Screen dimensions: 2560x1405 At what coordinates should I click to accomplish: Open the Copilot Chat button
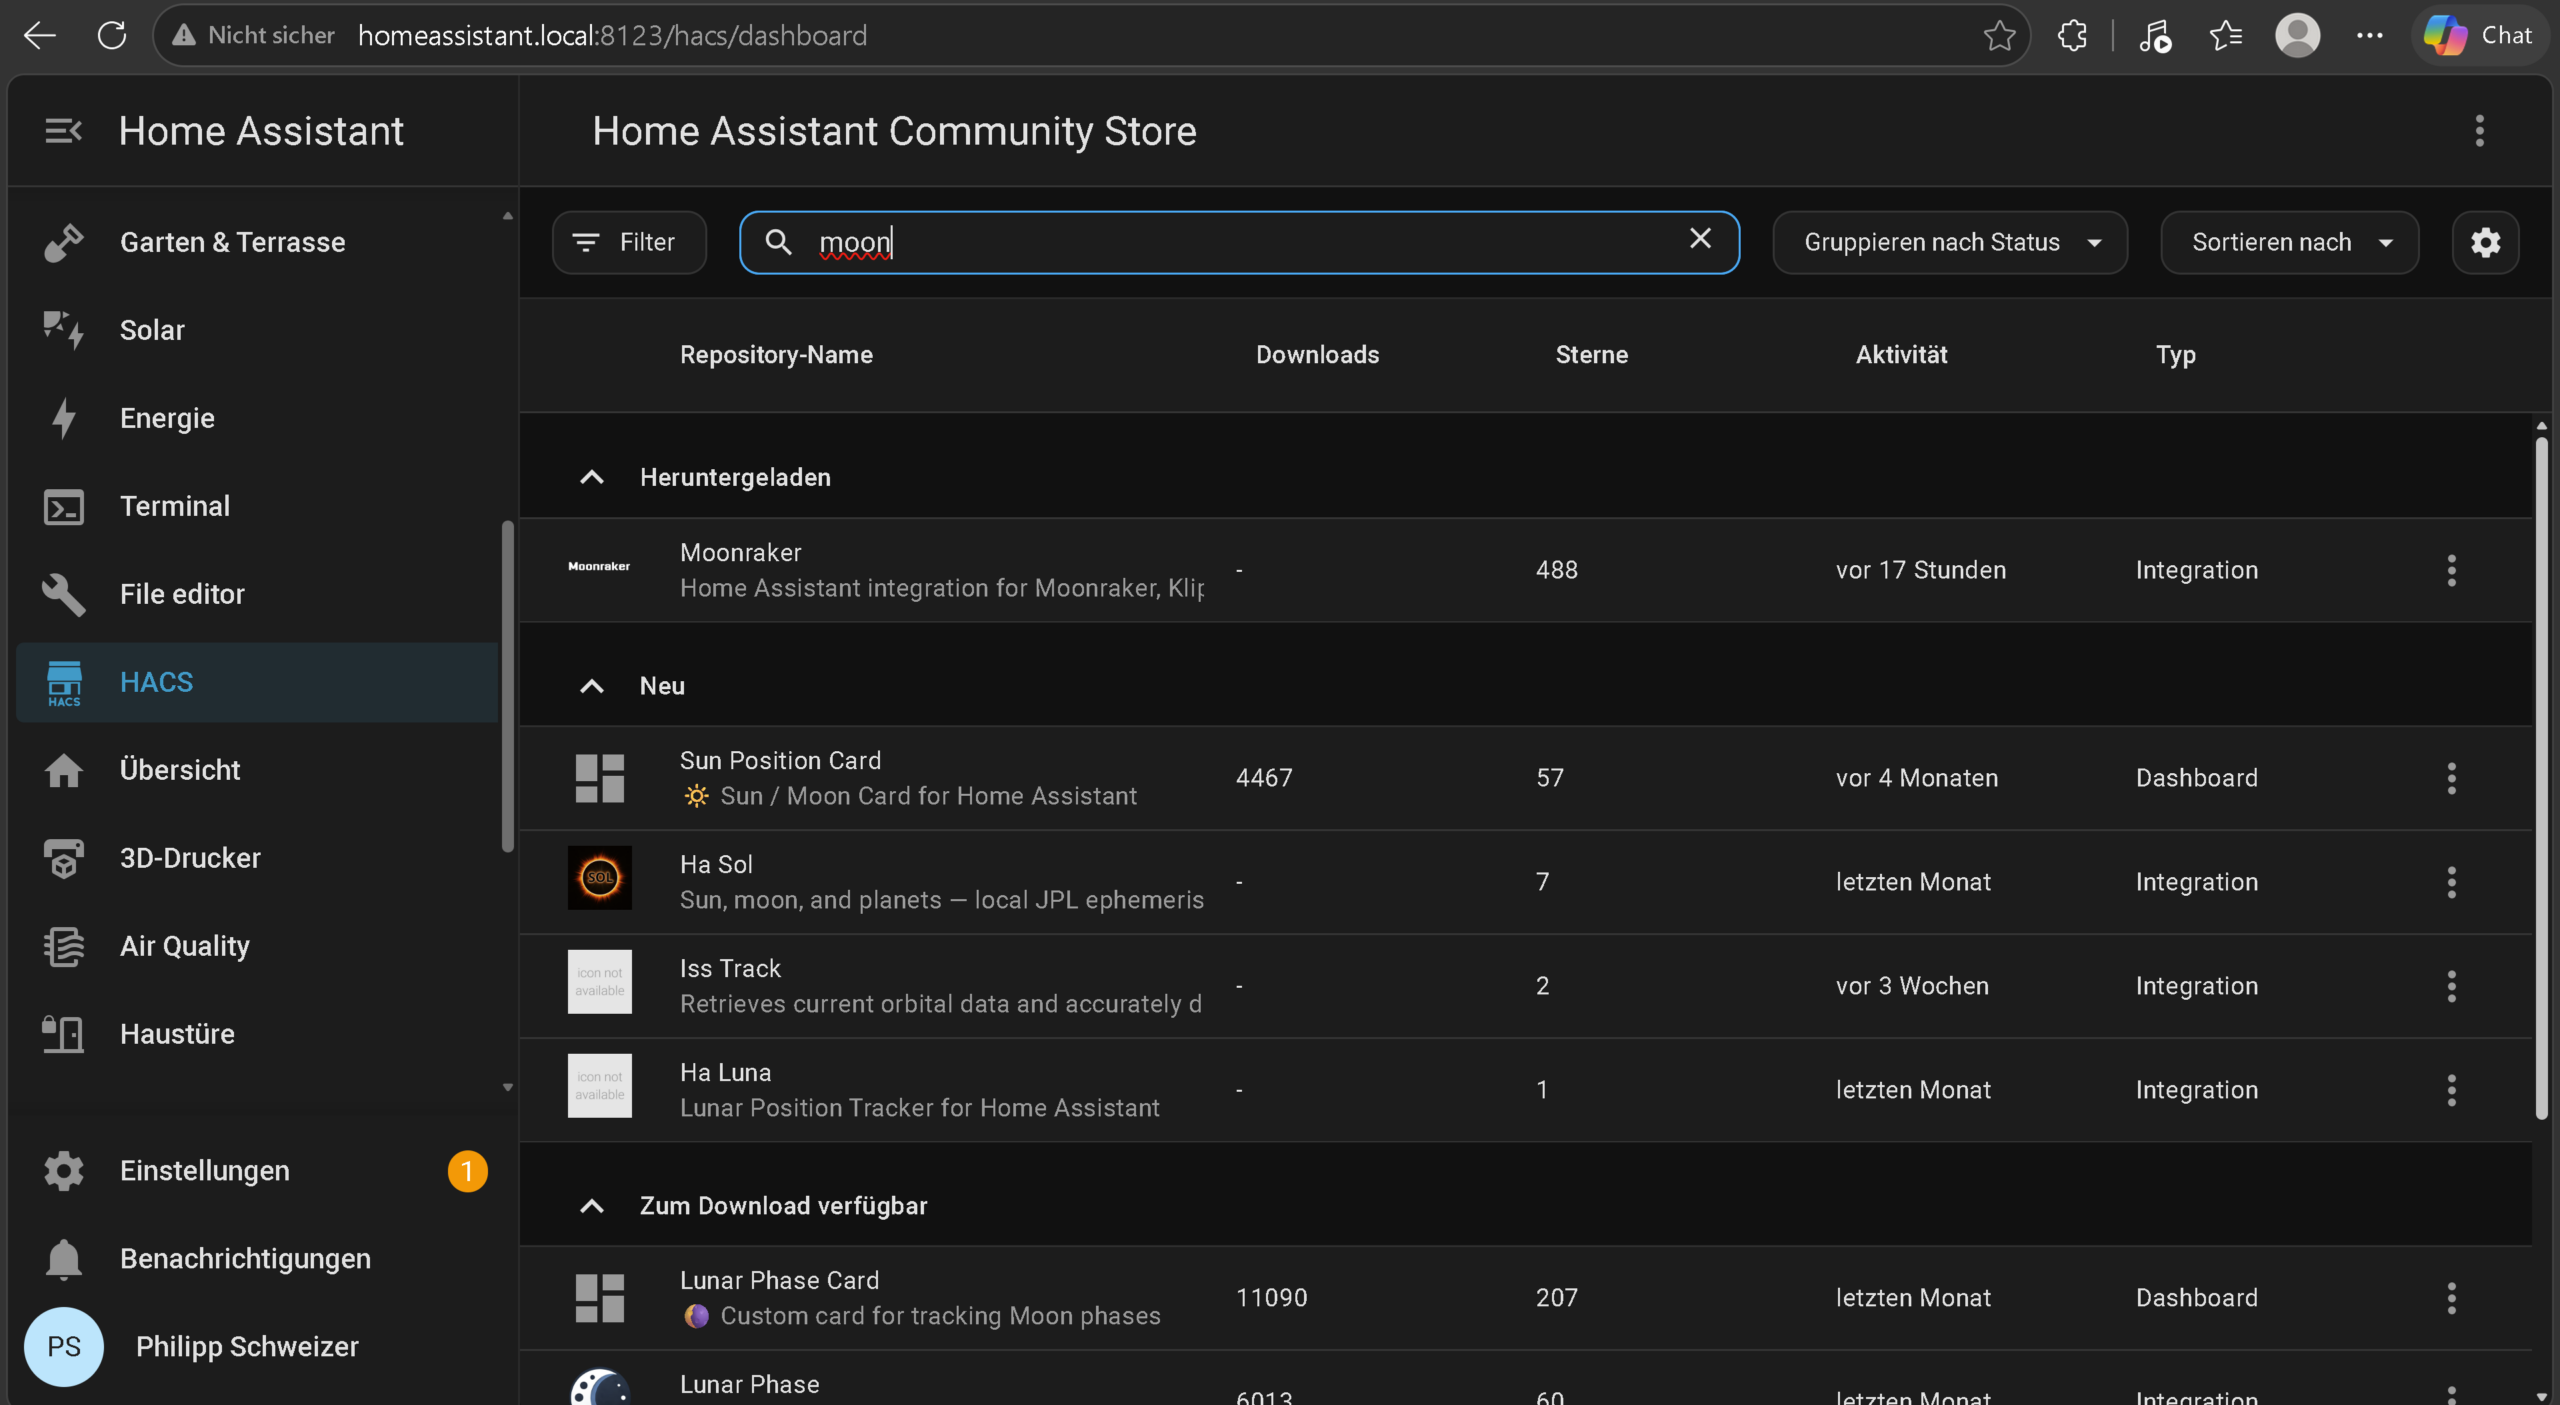click(x=2478, y=36)
